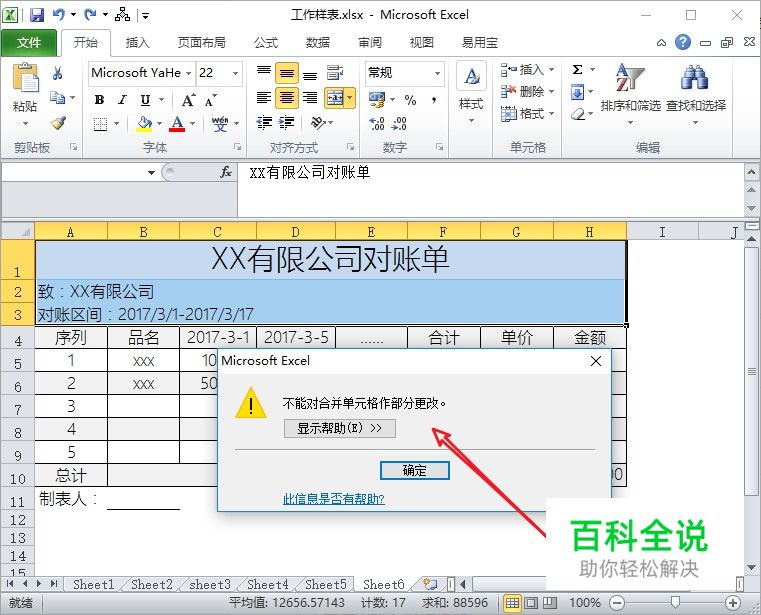Screen dimensions: 761x615
Task: Click the Insert Function fx icon
Action: (x=225, y=172)
